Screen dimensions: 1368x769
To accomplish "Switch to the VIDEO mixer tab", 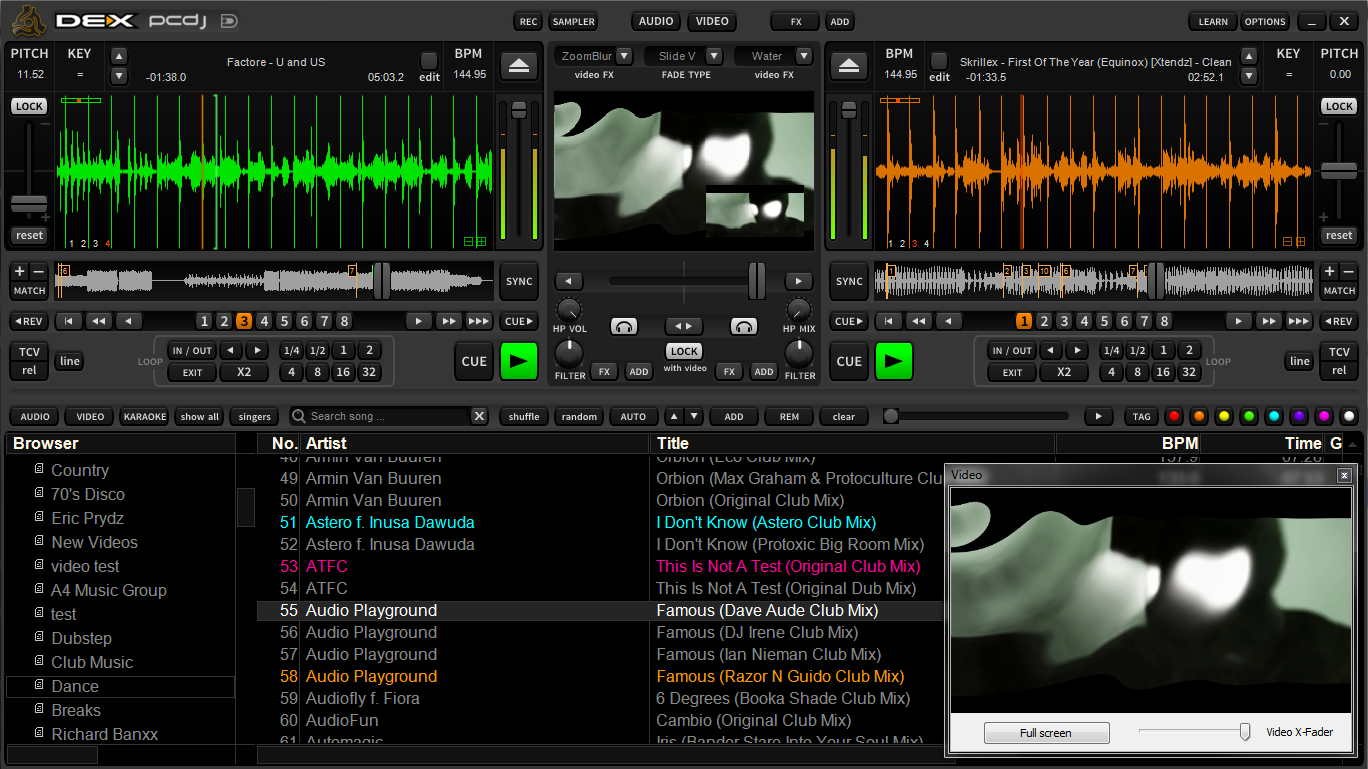I will 712,21.
